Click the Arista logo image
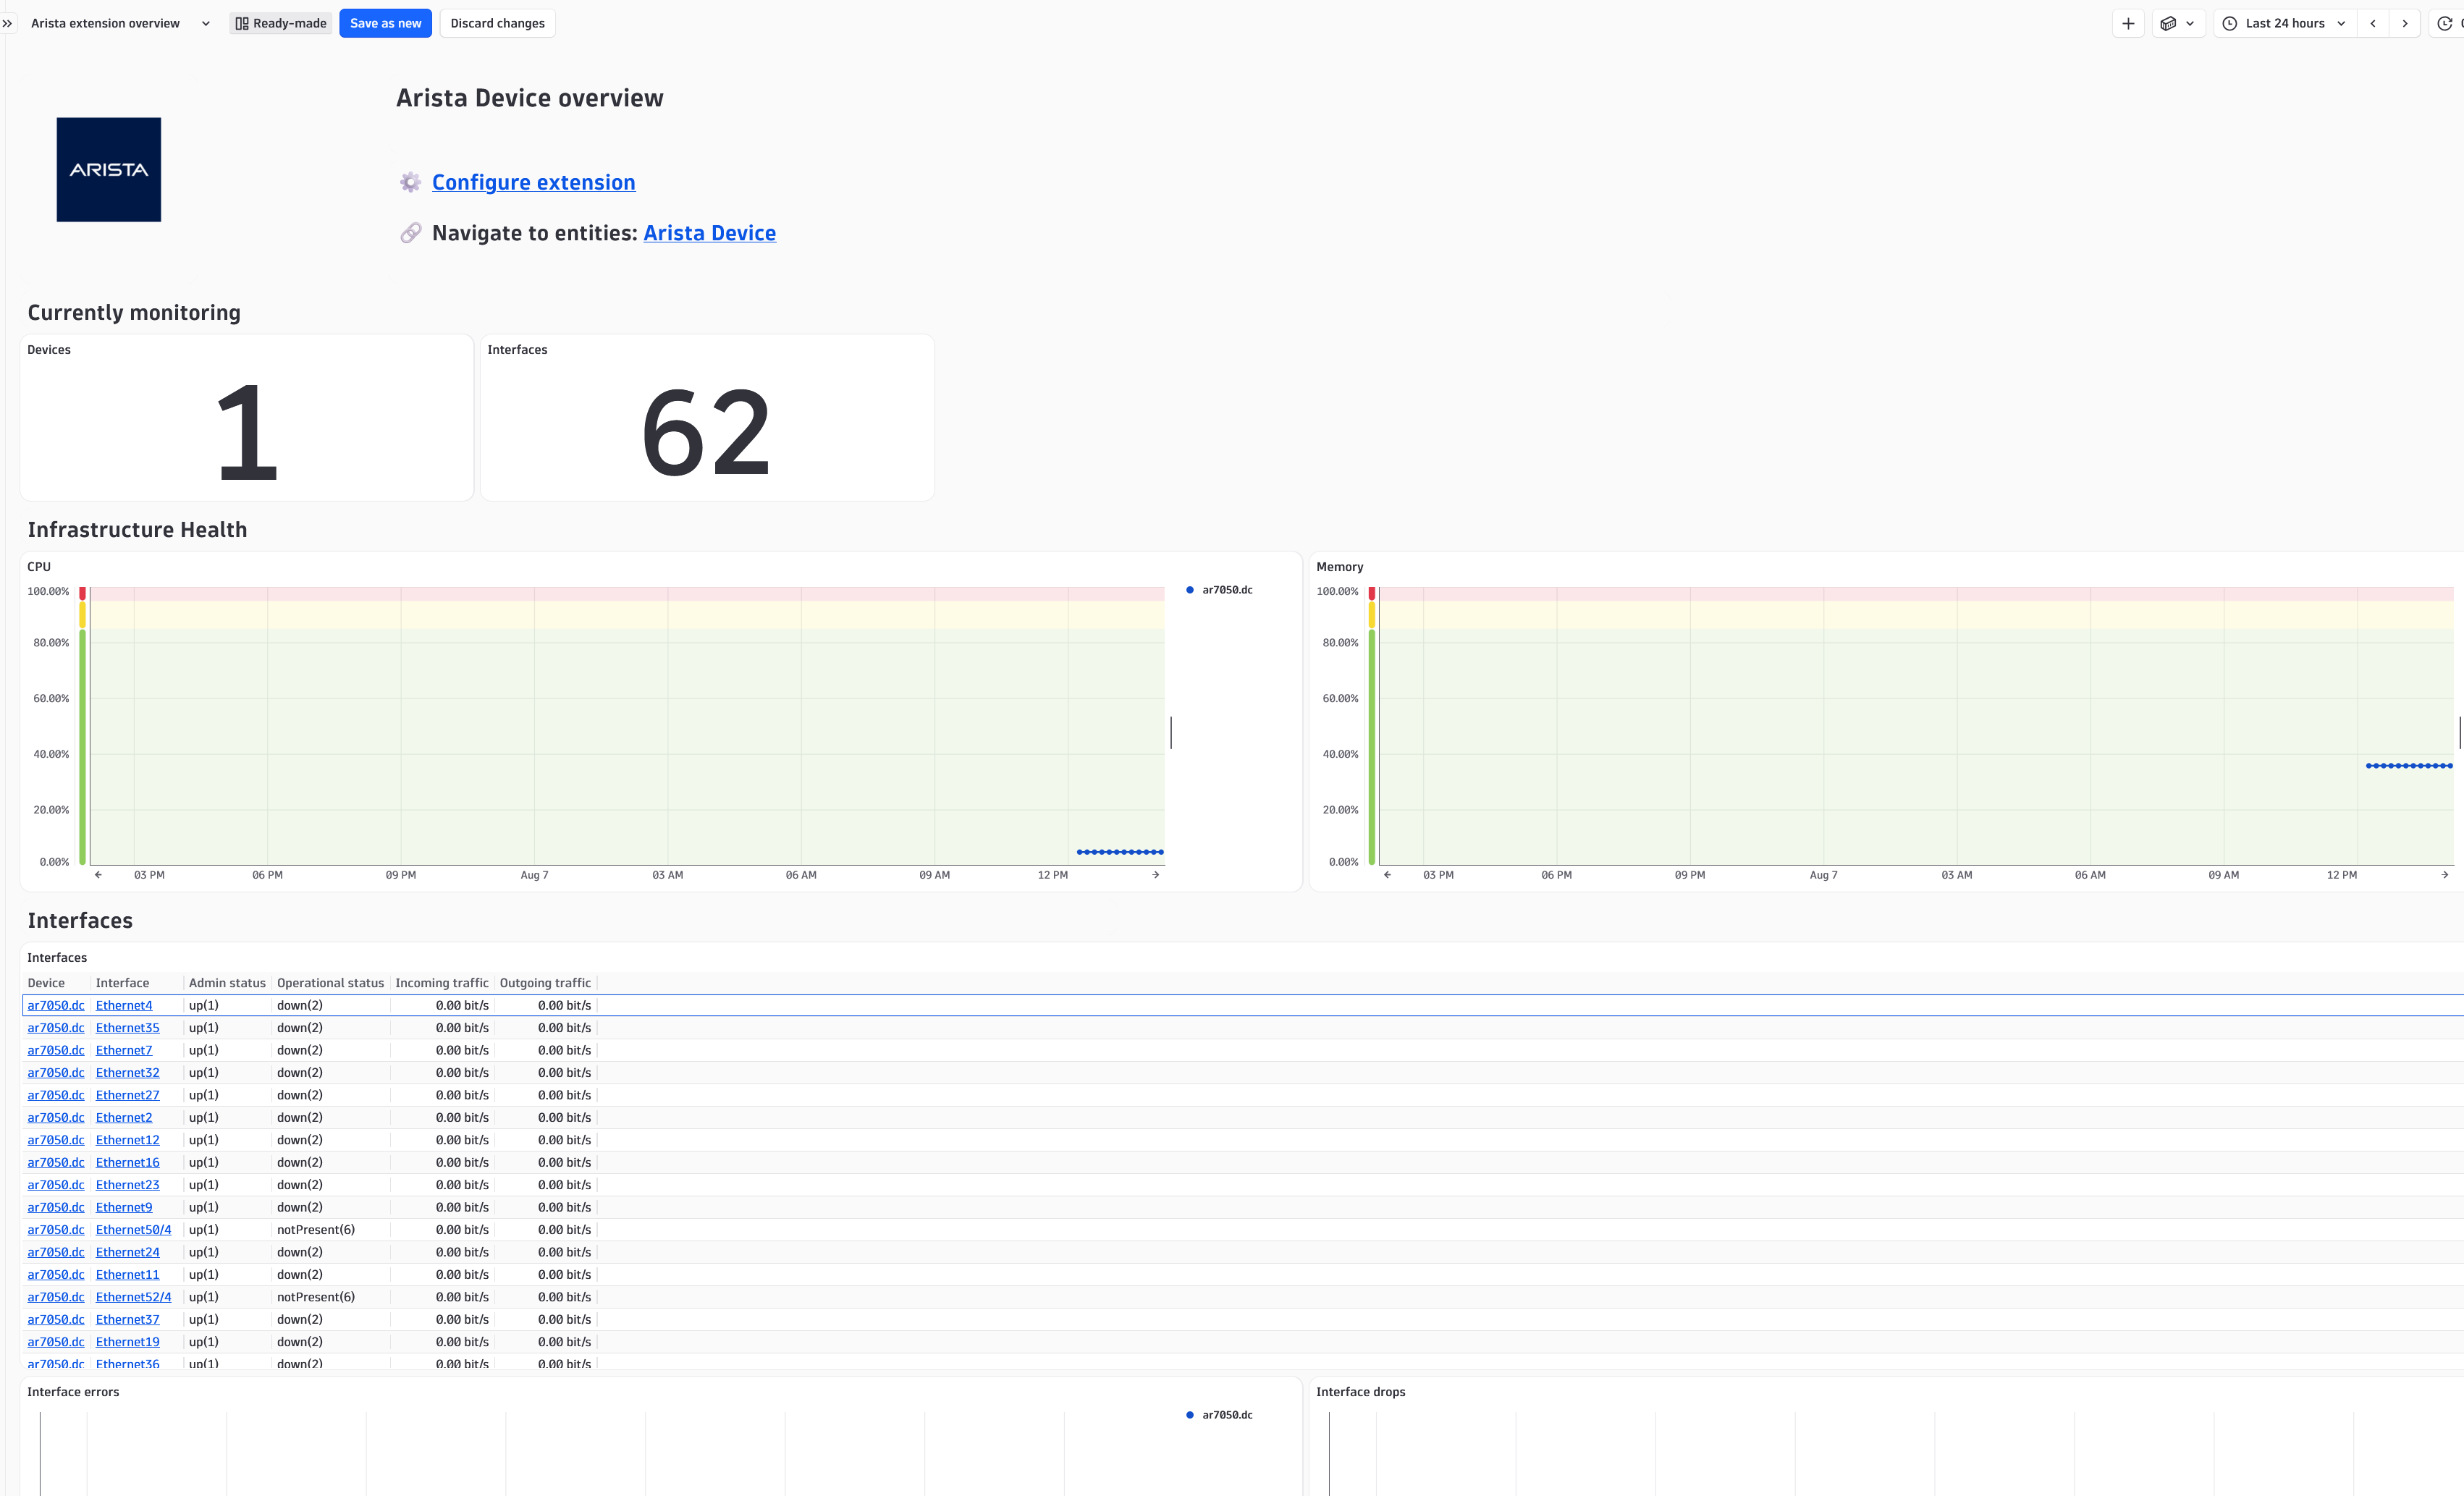 click(x=108, y=169)
